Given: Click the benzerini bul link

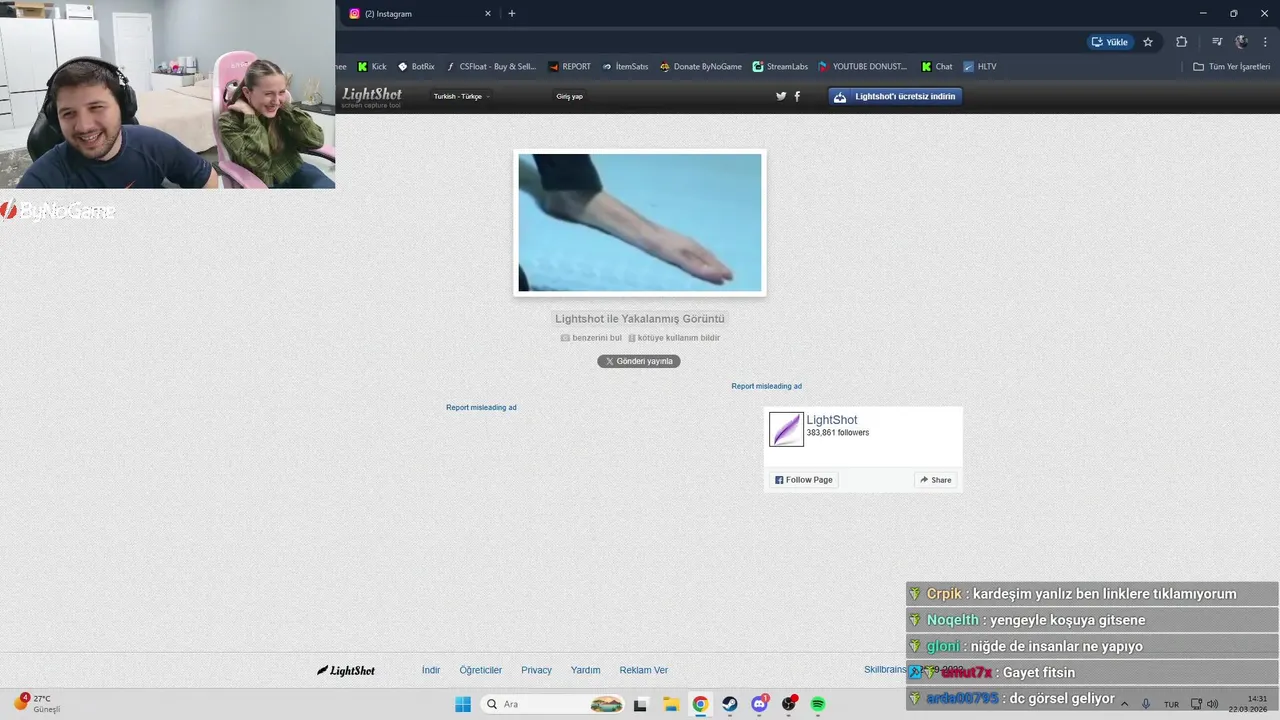Looking at the screenshot, I should point(591,338).
